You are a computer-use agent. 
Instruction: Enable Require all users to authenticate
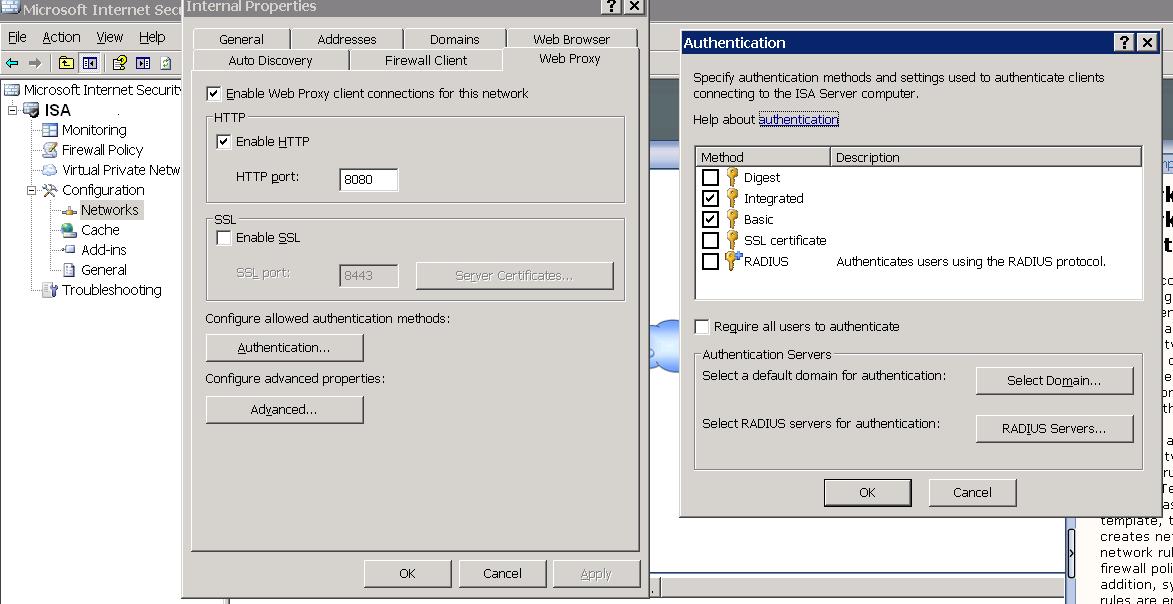tap(702, 327)
